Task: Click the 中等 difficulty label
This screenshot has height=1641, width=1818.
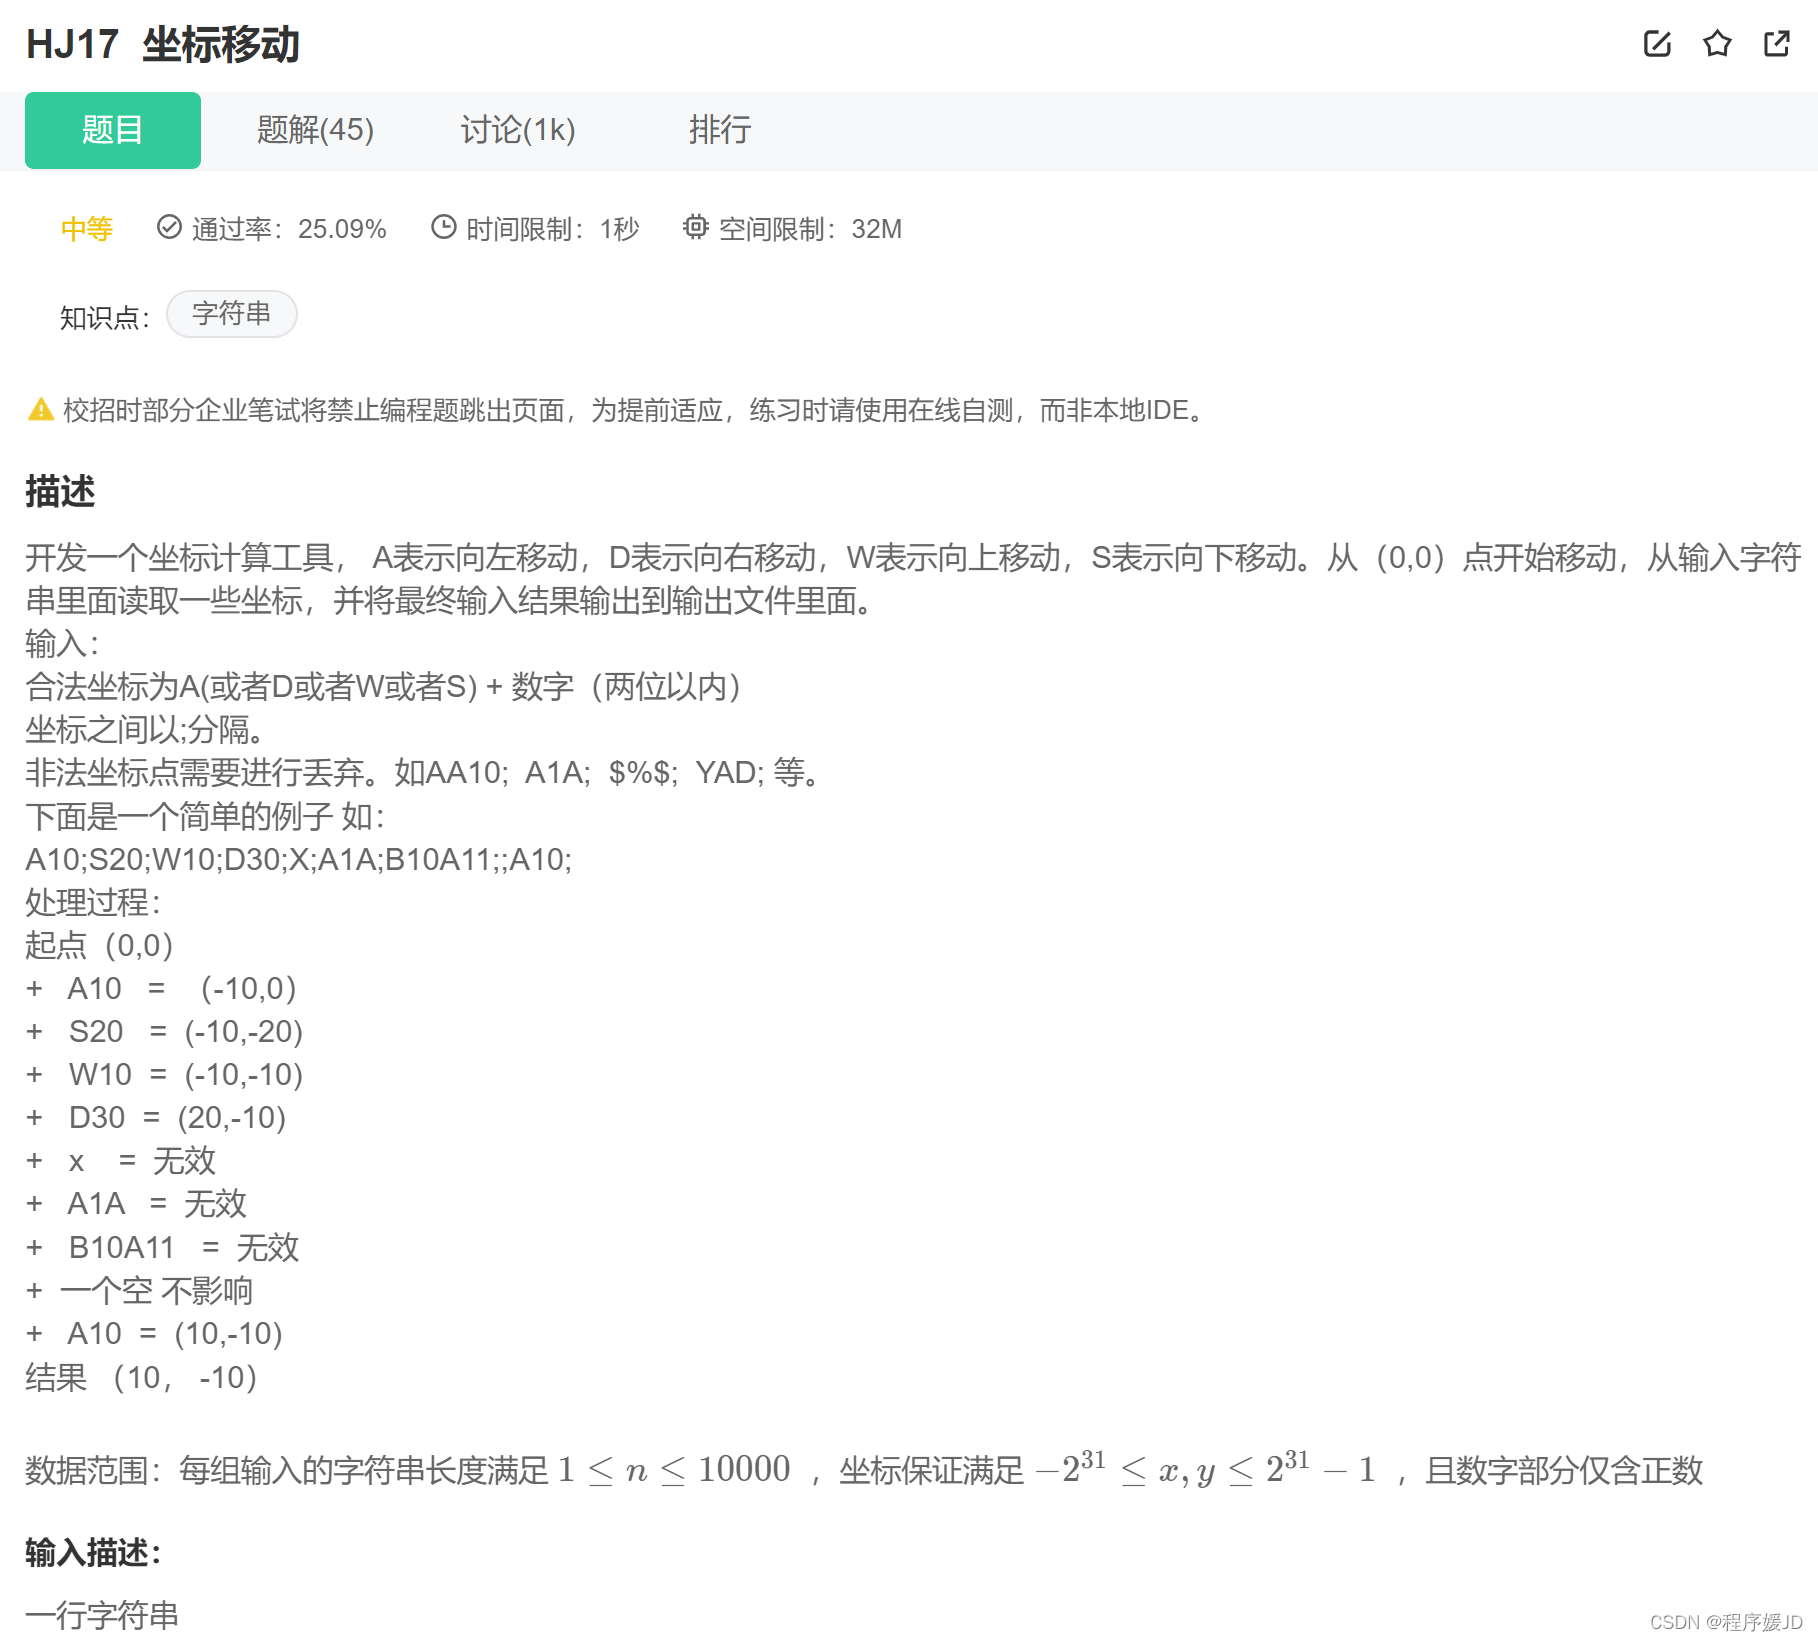Action: tap(86, 228)
